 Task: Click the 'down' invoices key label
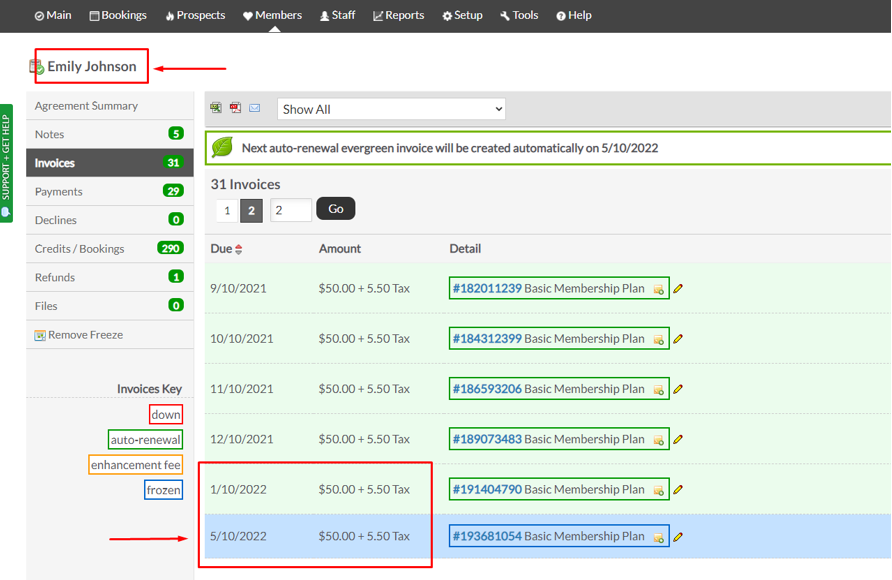166,415
